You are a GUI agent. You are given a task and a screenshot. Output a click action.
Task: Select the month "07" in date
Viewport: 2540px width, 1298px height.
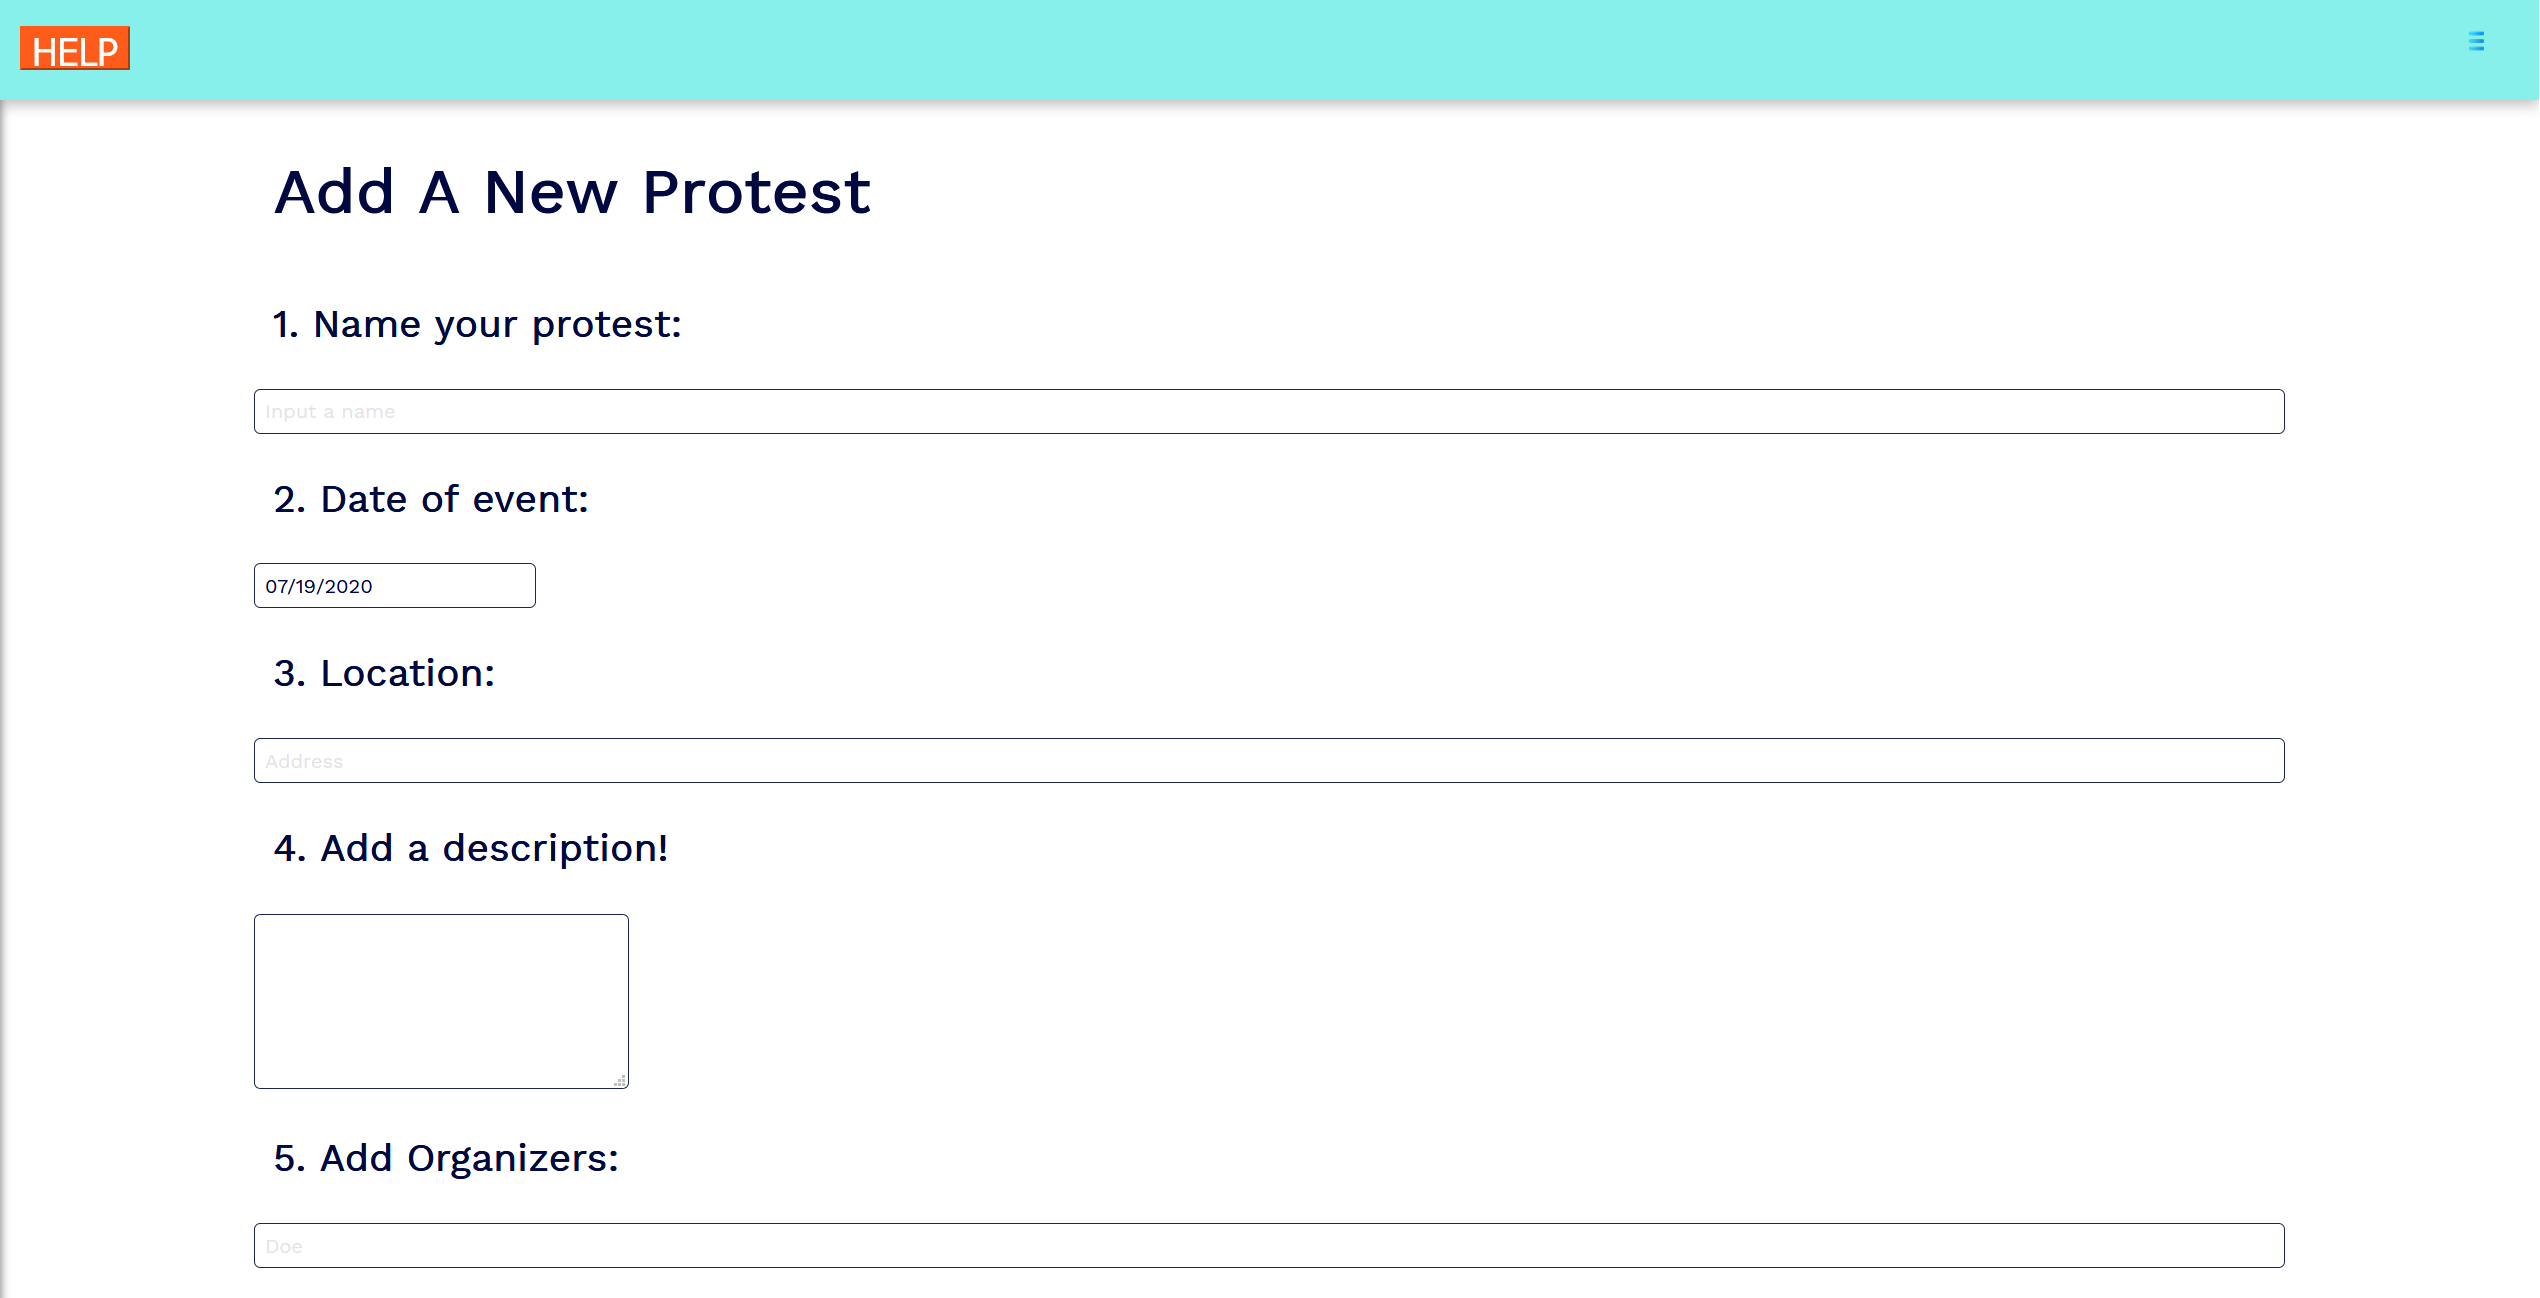pyautogui.click(x=276, y=587)
